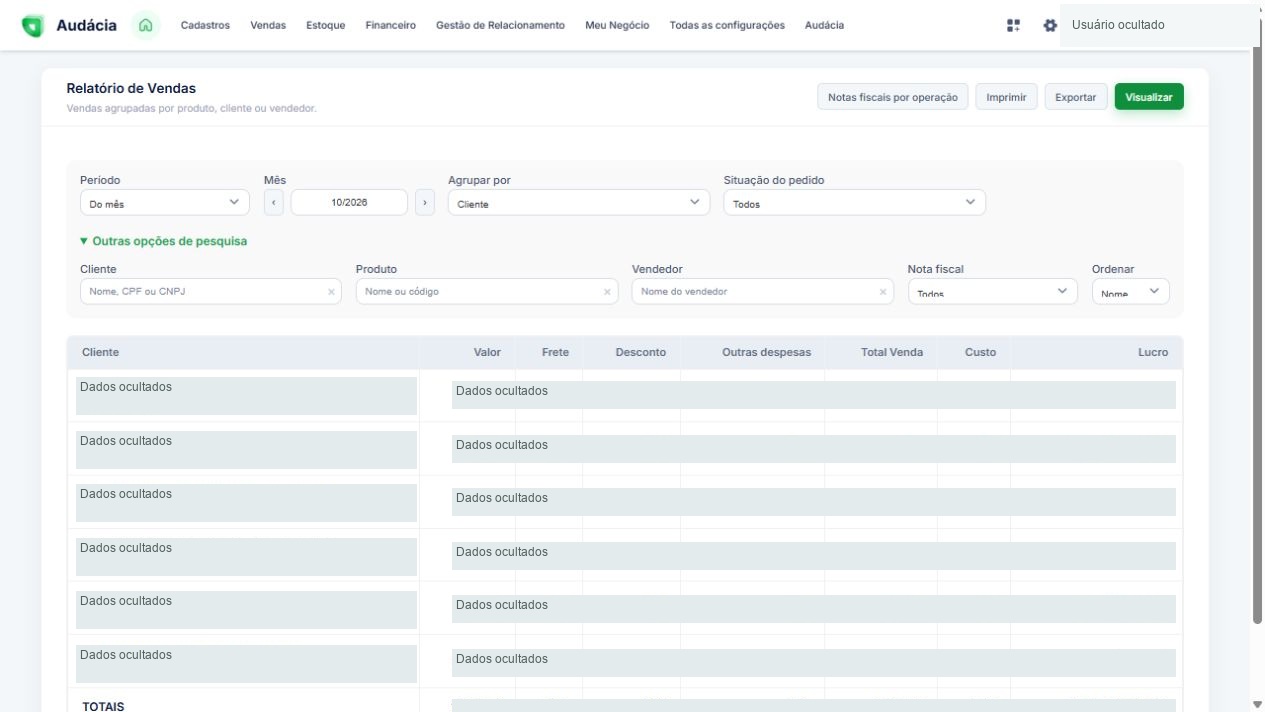Open the apps grid icon
Image resolution: width=1265 pixels, height=712 pixels.
[x=1013, y=25]
